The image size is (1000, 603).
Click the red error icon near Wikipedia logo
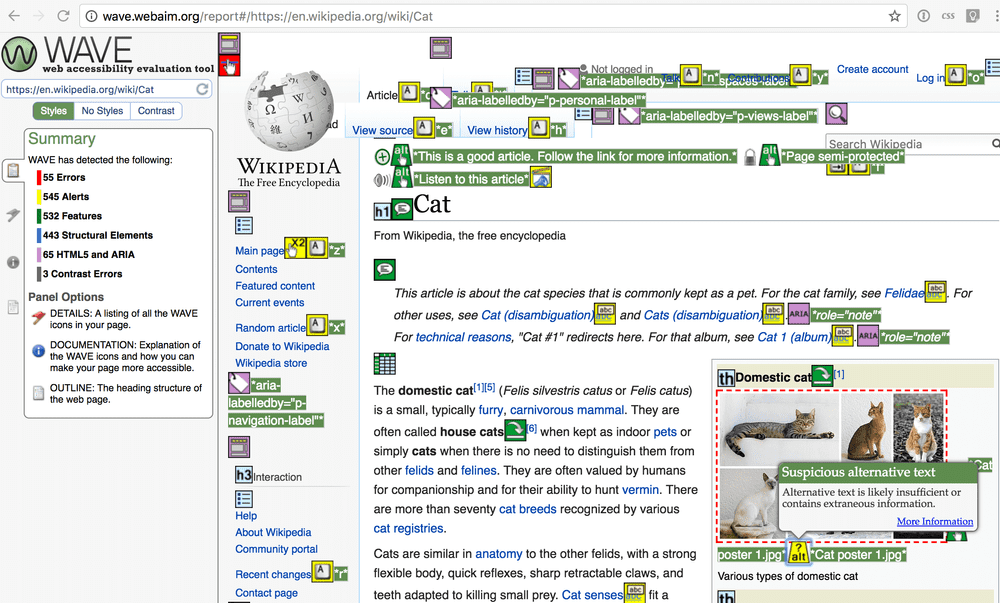pyautogui.click(x=230, y=65)
